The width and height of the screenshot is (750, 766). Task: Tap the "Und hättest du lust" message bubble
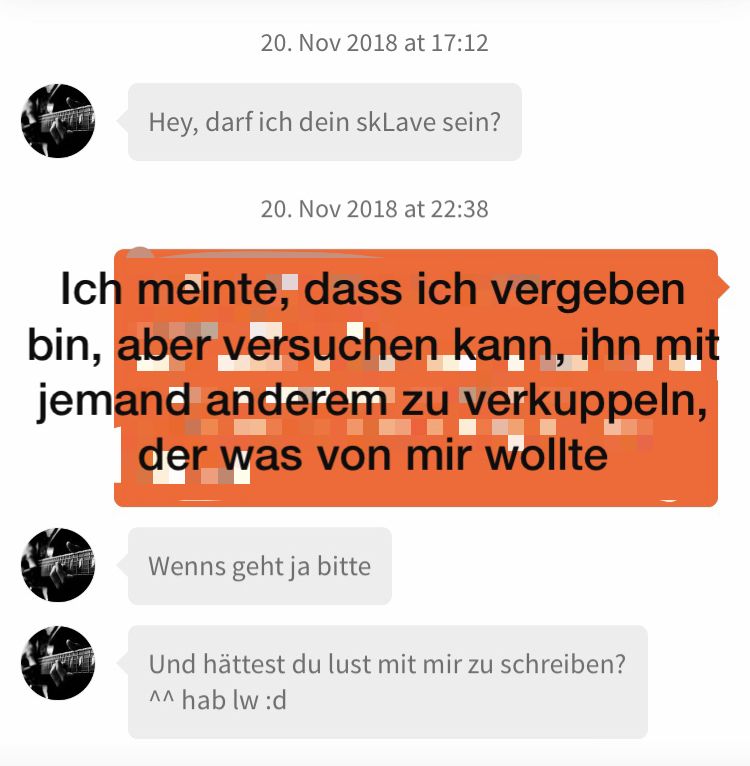[x=388, y=682]
